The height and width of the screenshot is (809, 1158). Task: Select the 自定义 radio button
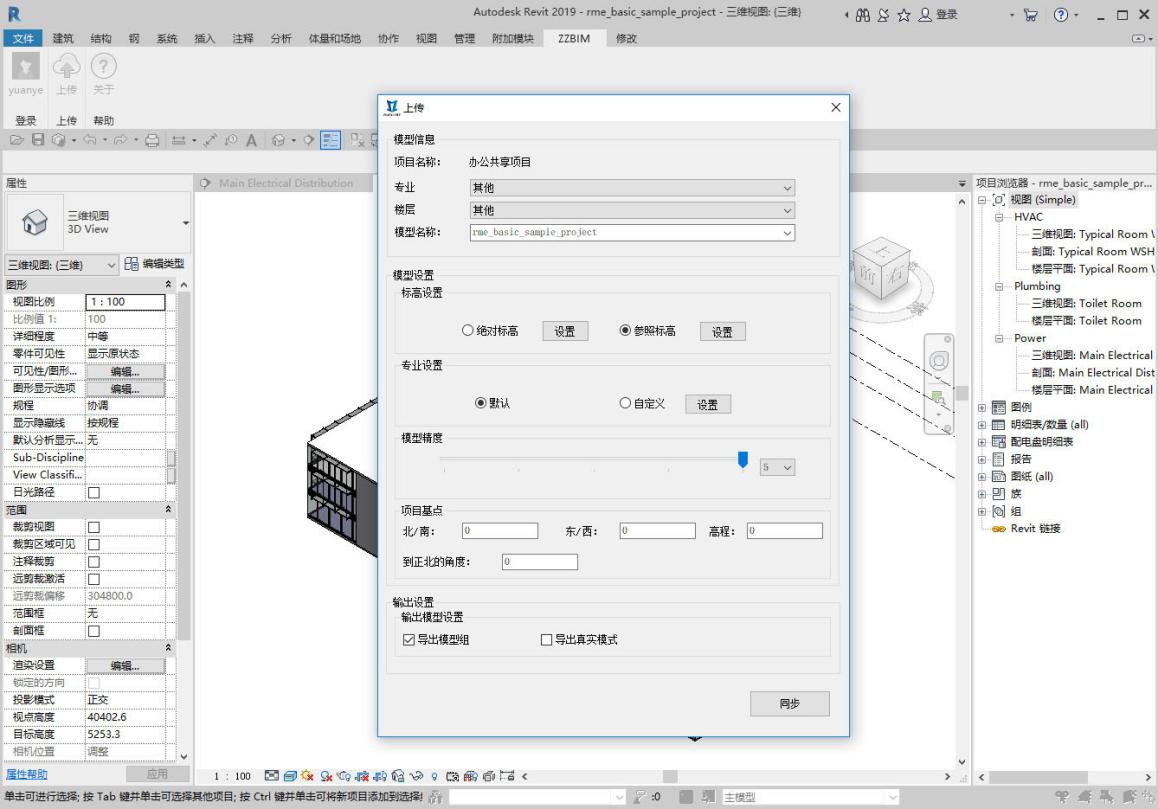point(625,403)
